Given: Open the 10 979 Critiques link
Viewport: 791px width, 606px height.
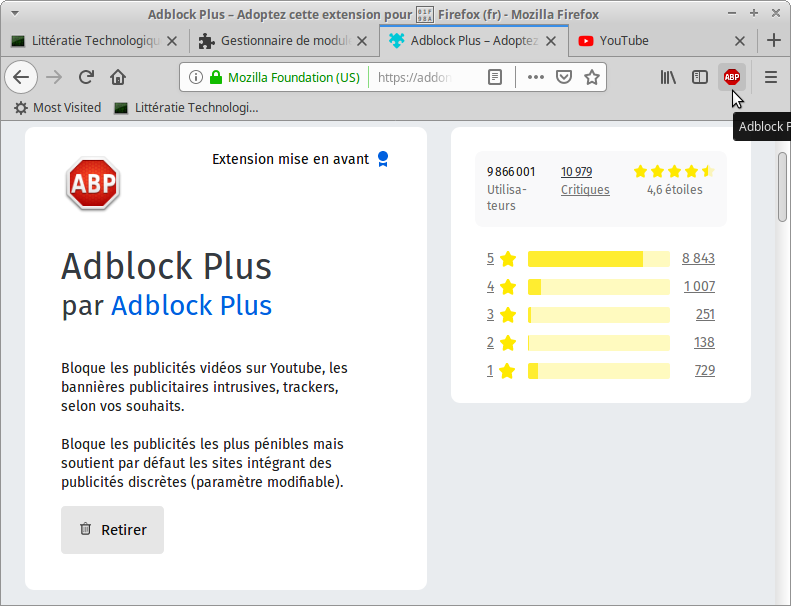Looking at the screenshot, I should (584, 181).
